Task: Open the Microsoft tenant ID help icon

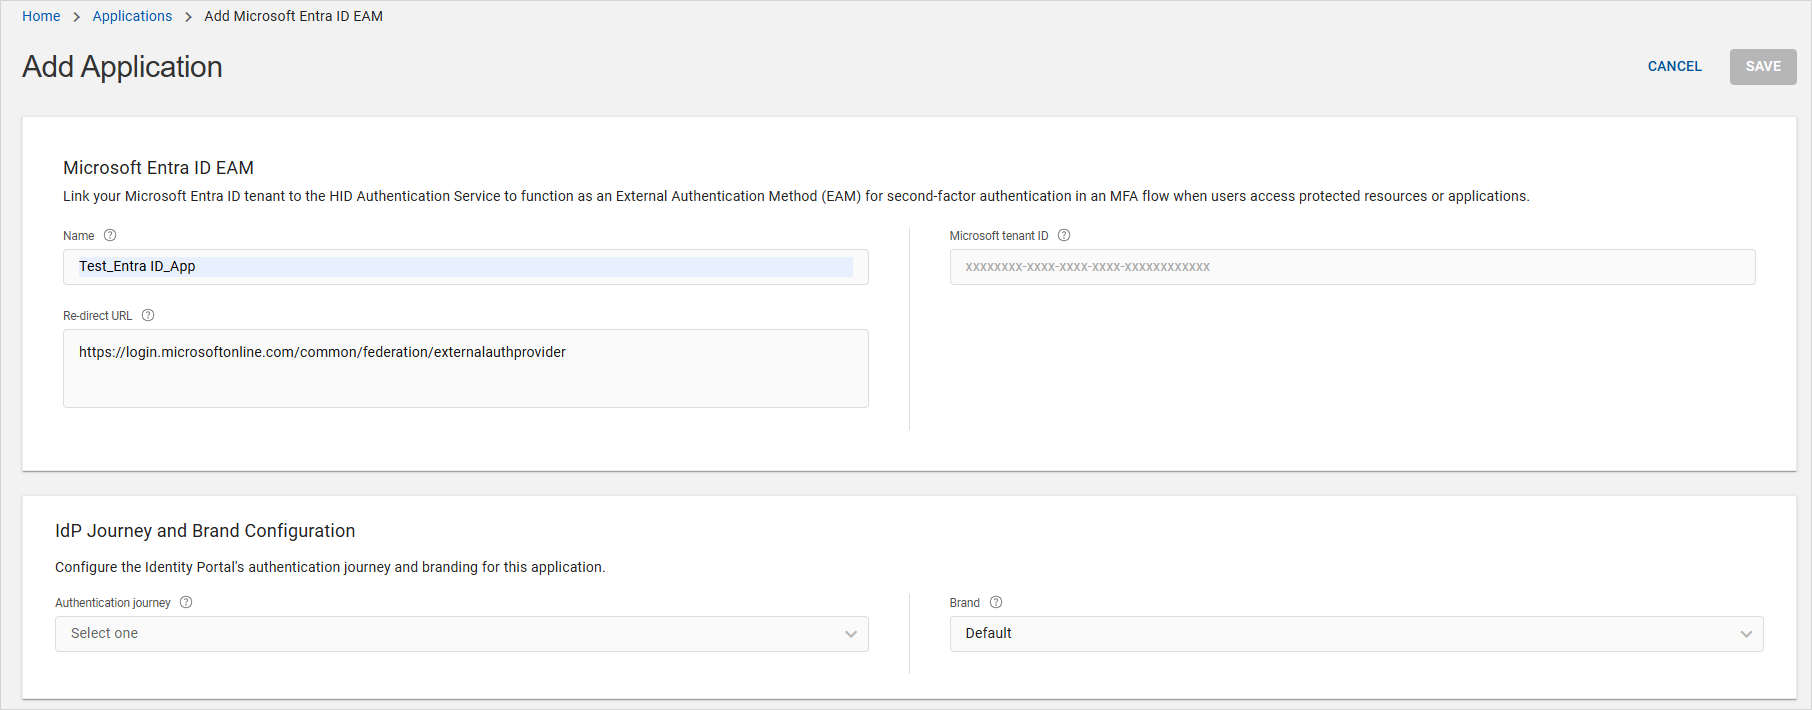Action: pyautogui.click(x=1064, y=235)
